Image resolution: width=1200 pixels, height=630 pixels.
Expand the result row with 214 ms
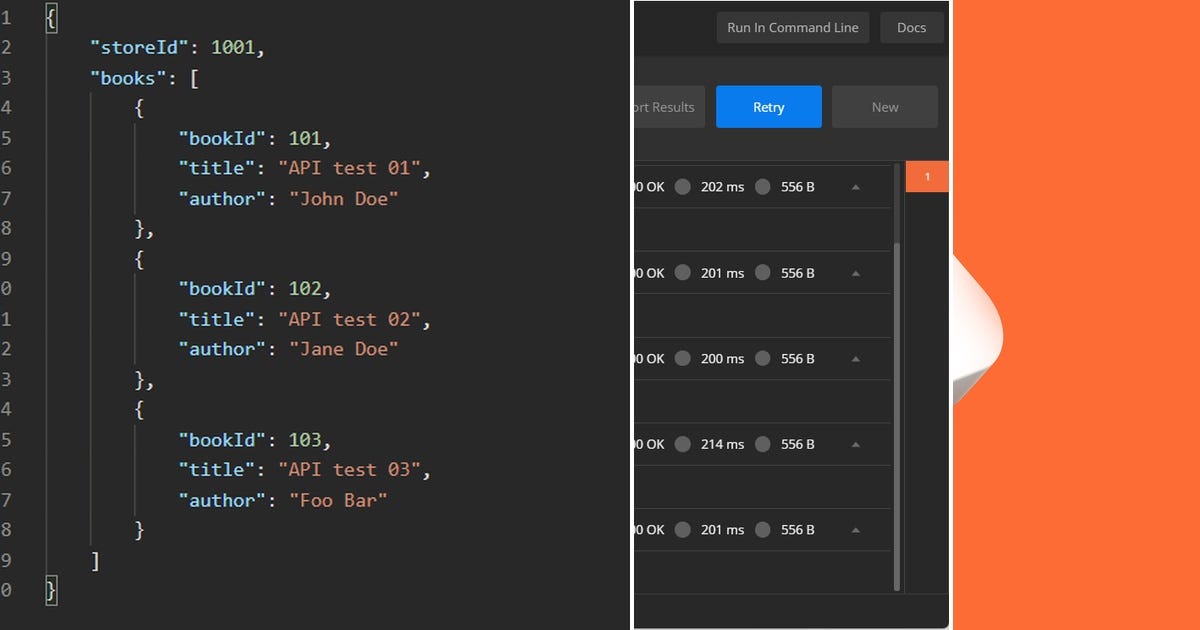(x=856, y=445)
